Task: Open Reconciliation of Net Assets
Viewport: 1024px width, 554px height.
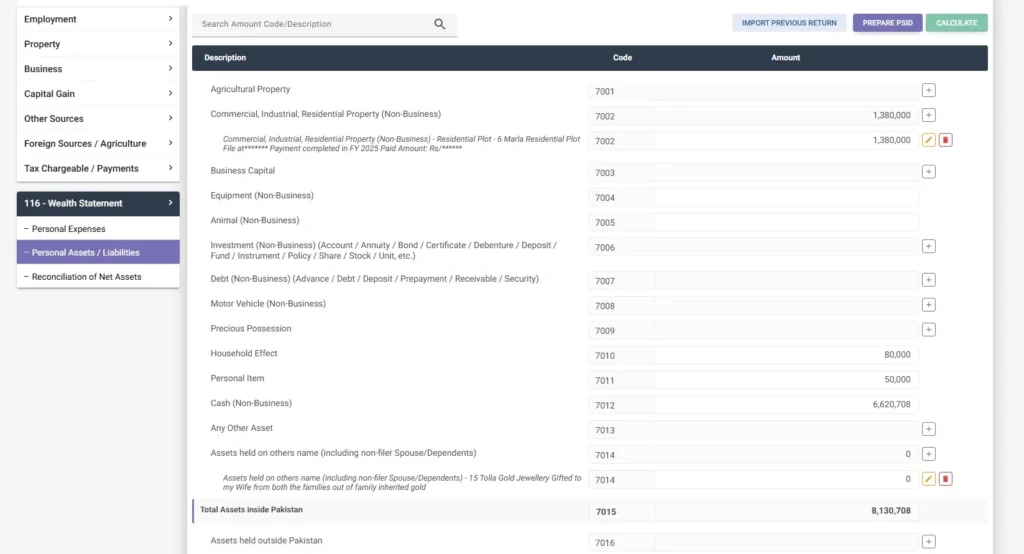Action: [98, 276]
